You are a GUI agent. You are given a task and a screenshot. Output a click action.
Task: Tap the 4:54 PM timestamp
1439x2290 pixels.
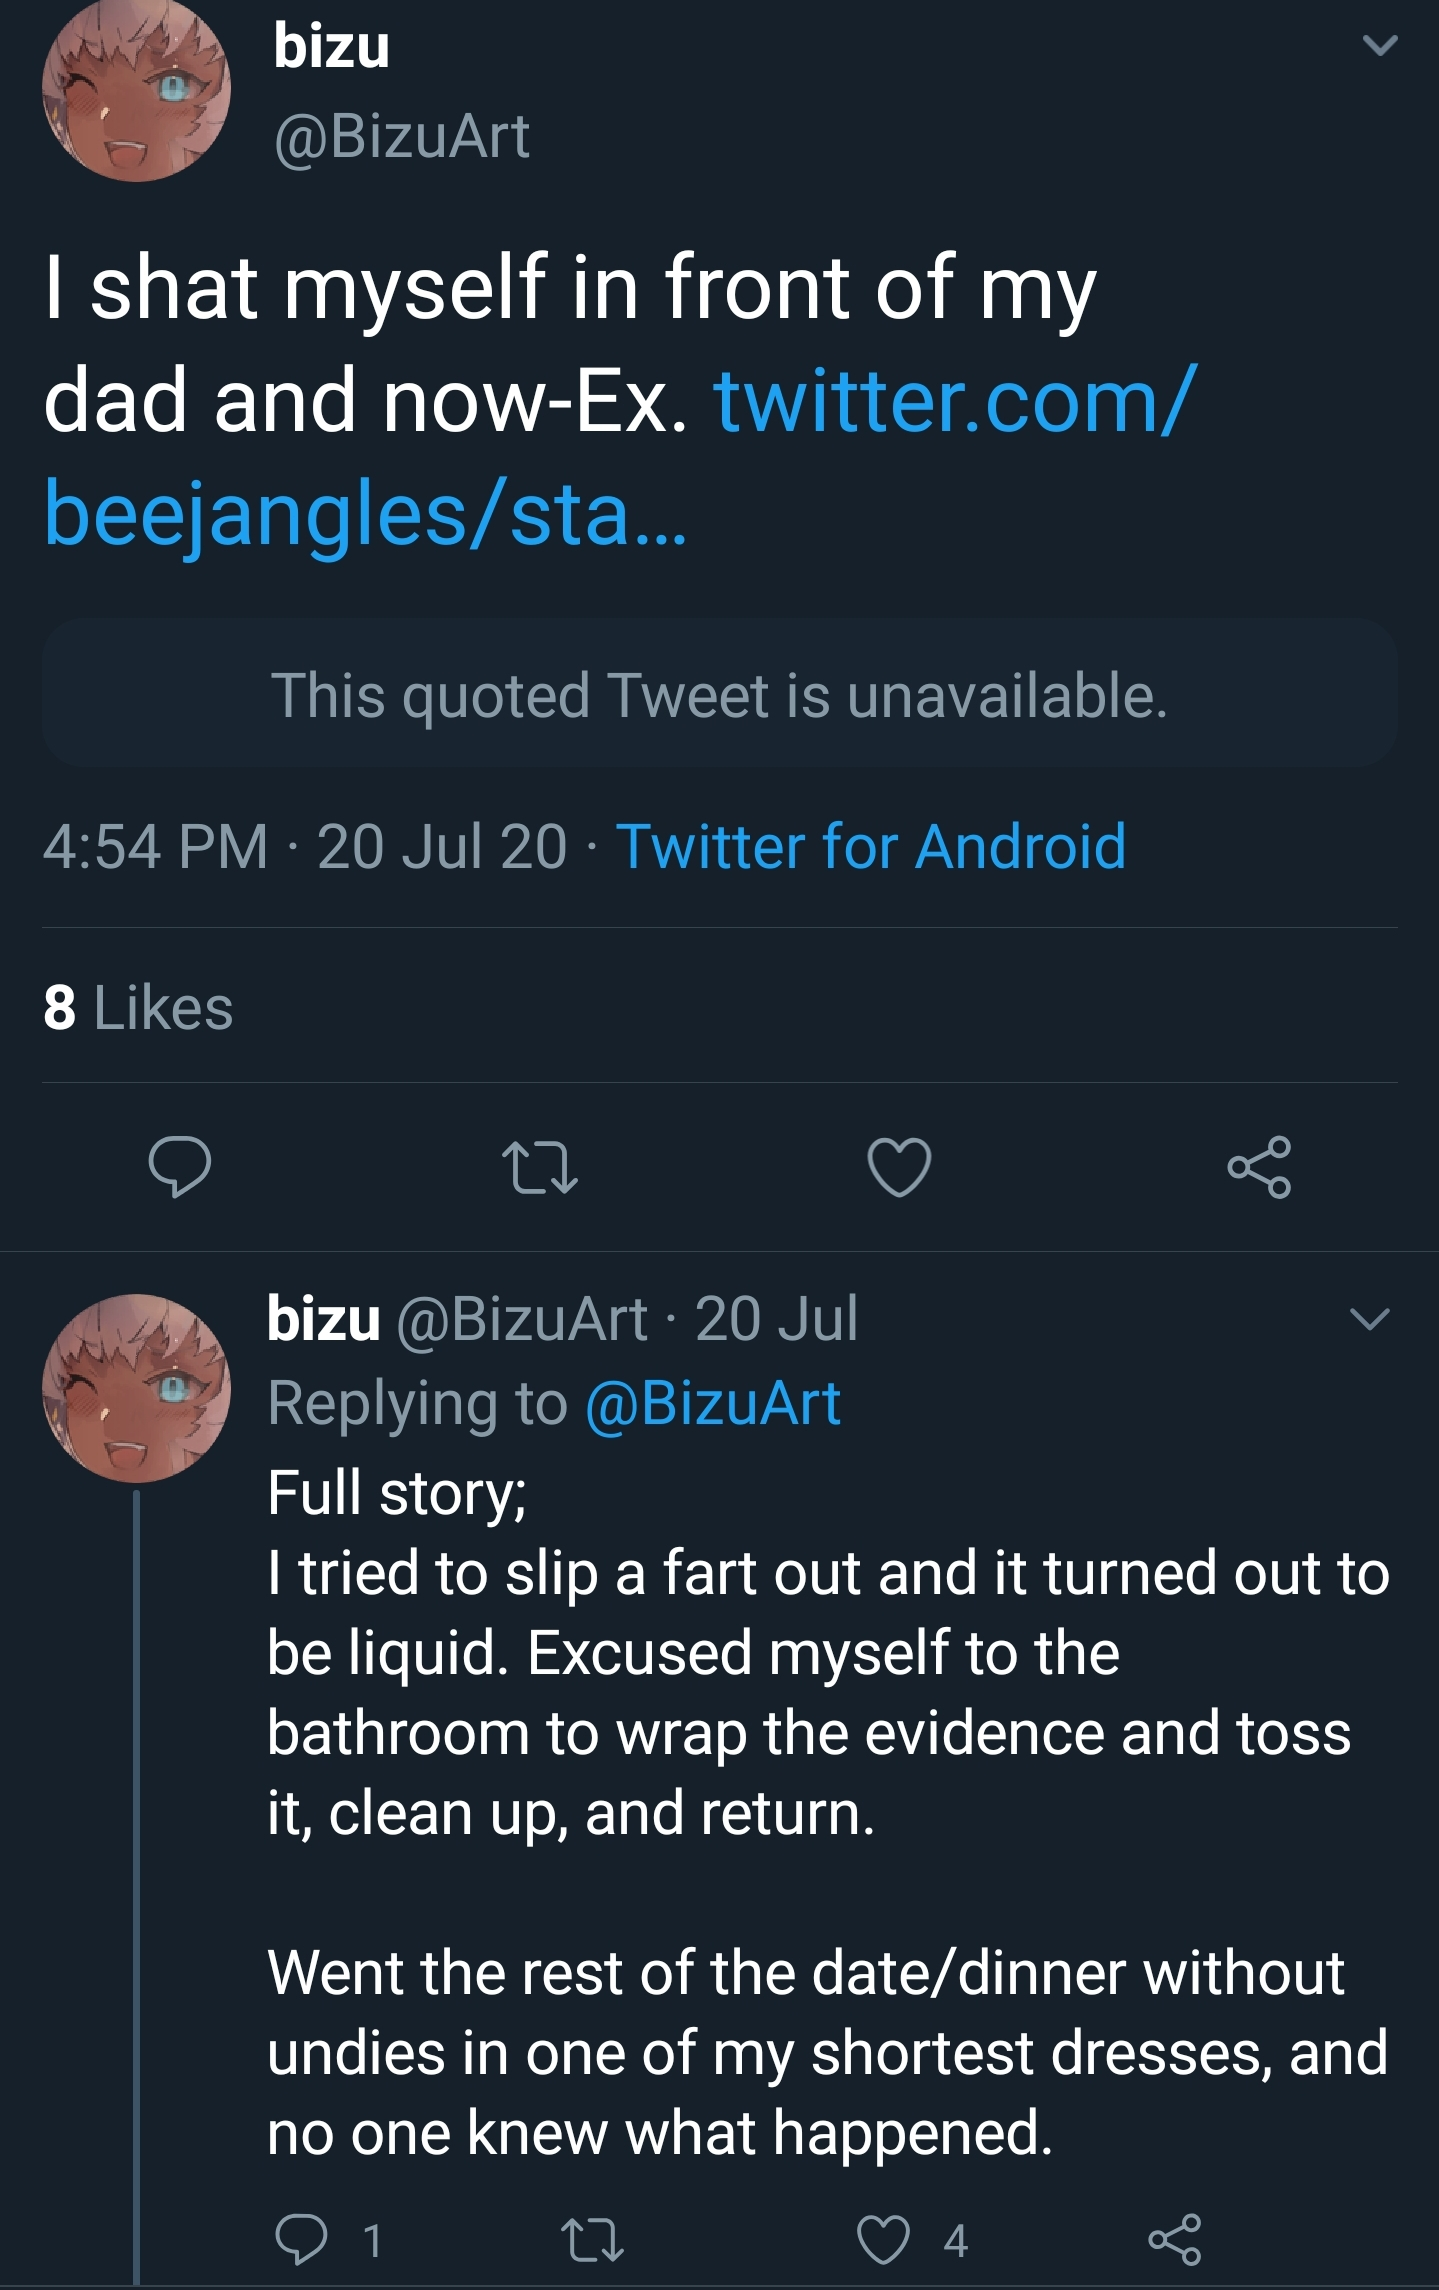pos(155,846)
